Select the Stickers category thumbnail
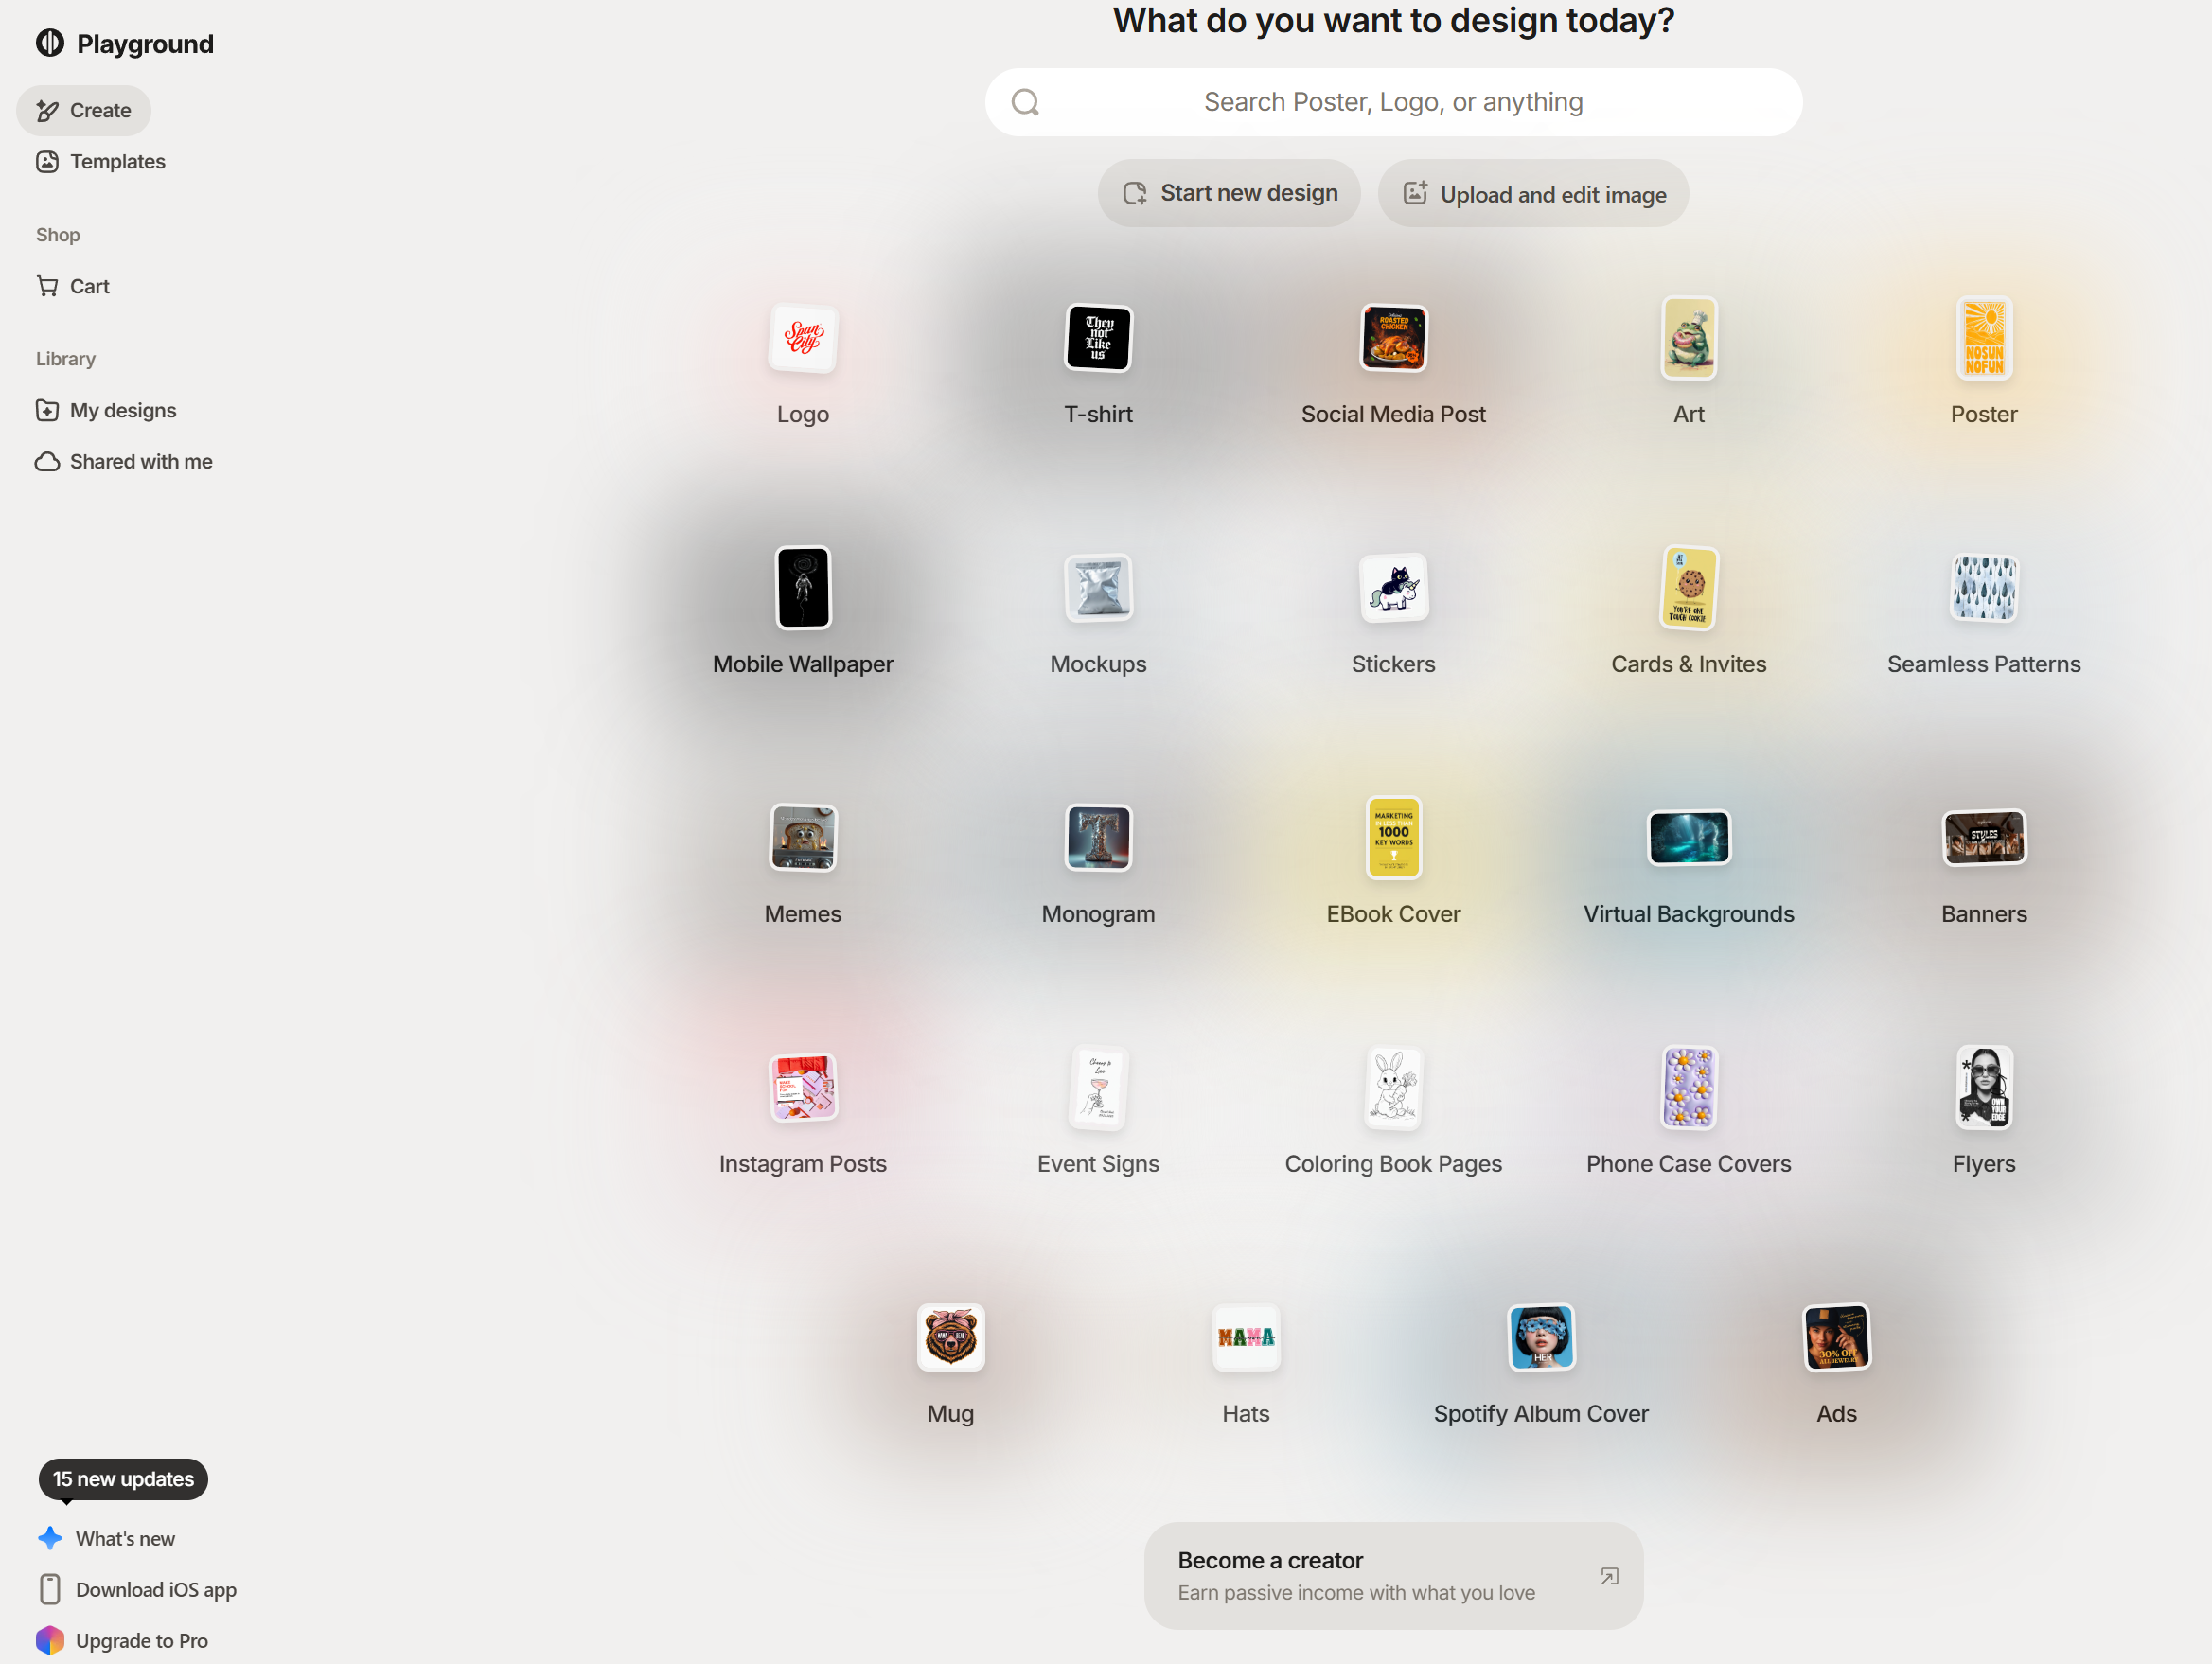Screen dimensions: 2212x1664 [1393, 588]
